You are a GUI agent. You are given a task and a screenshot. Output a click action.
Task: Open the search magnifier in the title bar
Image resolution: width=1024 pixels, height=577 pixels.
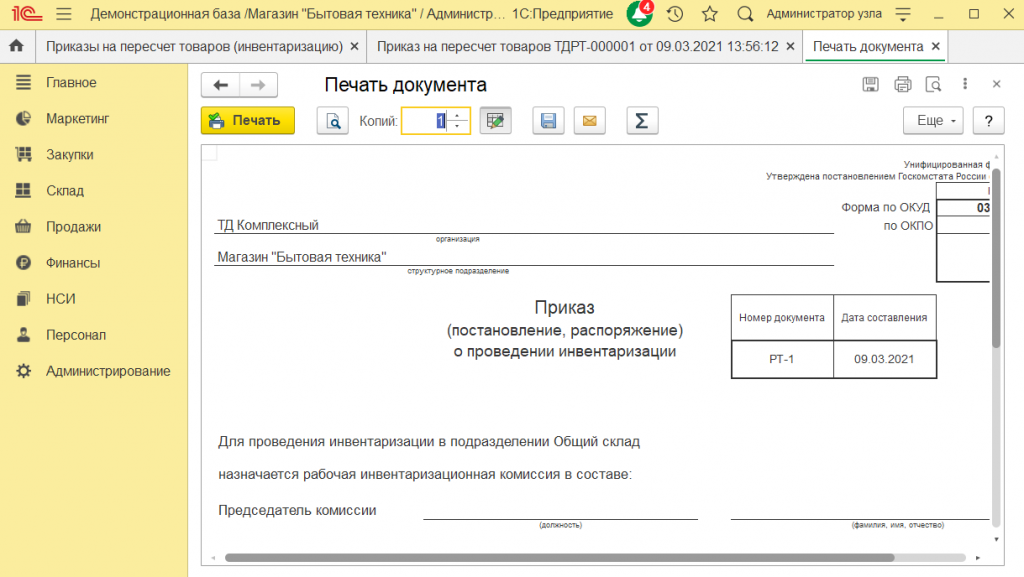coord(744,14)
